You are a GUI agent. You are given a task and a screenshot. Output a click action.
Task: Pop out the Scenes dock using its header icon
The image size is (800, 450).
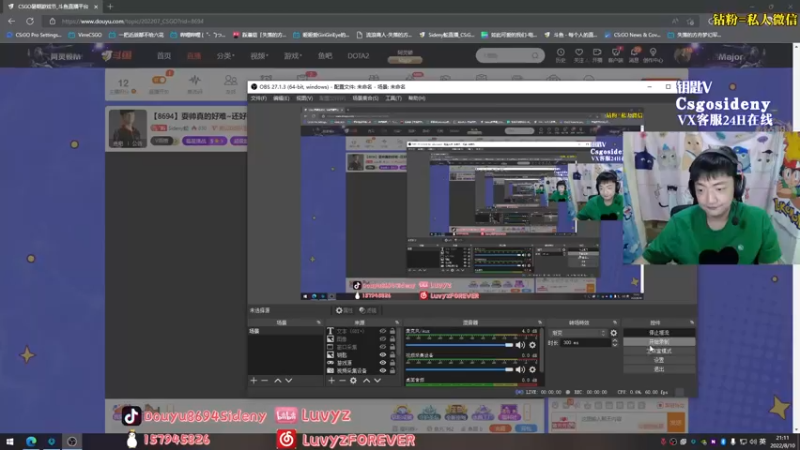pyautogui.click(x=319, y=322)
